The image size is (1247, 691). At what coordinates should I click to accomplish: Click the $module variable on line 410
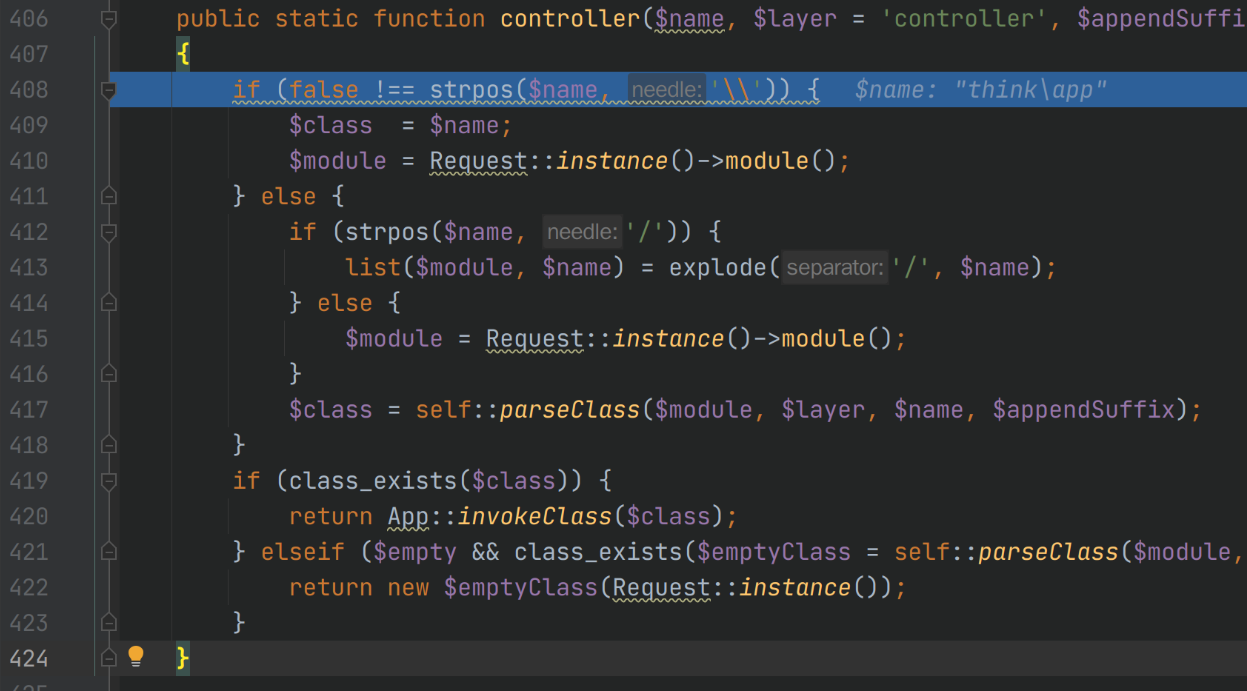(x=338, y=161)
